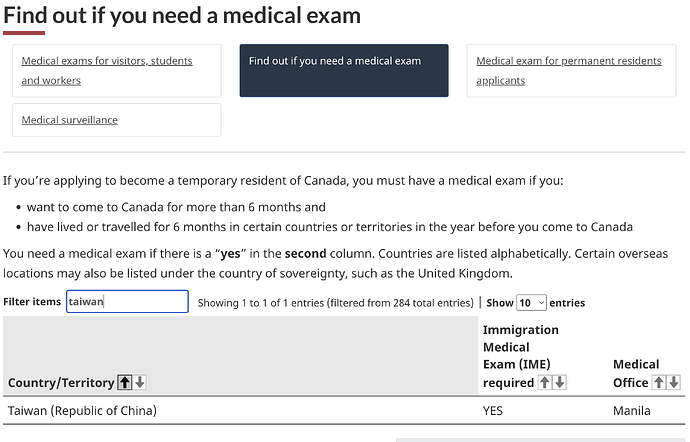
Task: Sort IME required column descending
Action: pos(560,382)
